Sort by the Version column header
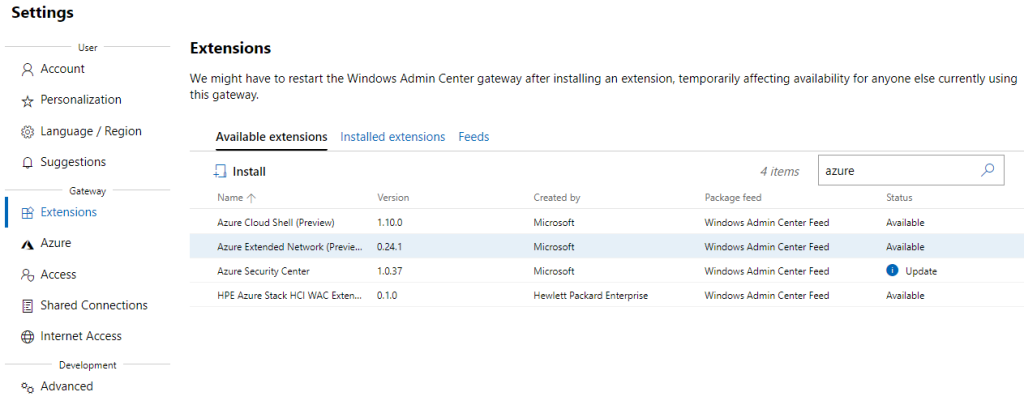Image resolution: width=1024 pixels, height=409 pixels. (393, 197)
